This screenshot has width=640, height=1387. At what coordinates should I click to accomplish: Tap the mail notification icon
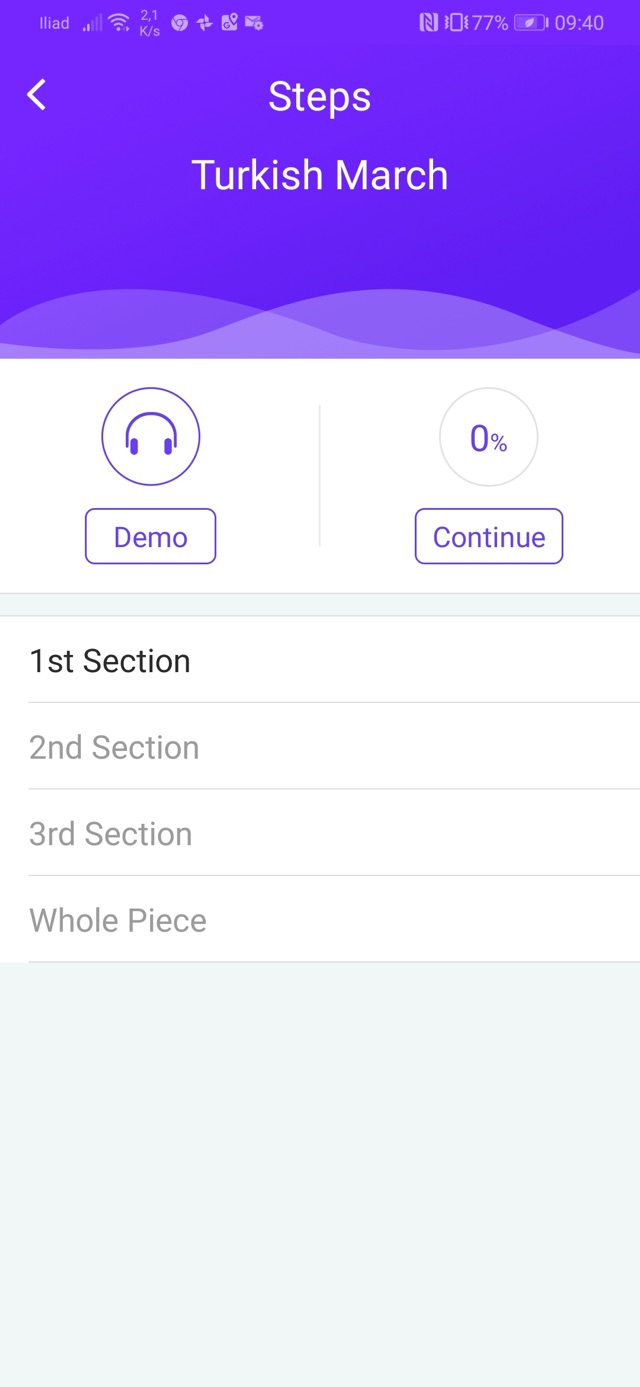(254, 23)
